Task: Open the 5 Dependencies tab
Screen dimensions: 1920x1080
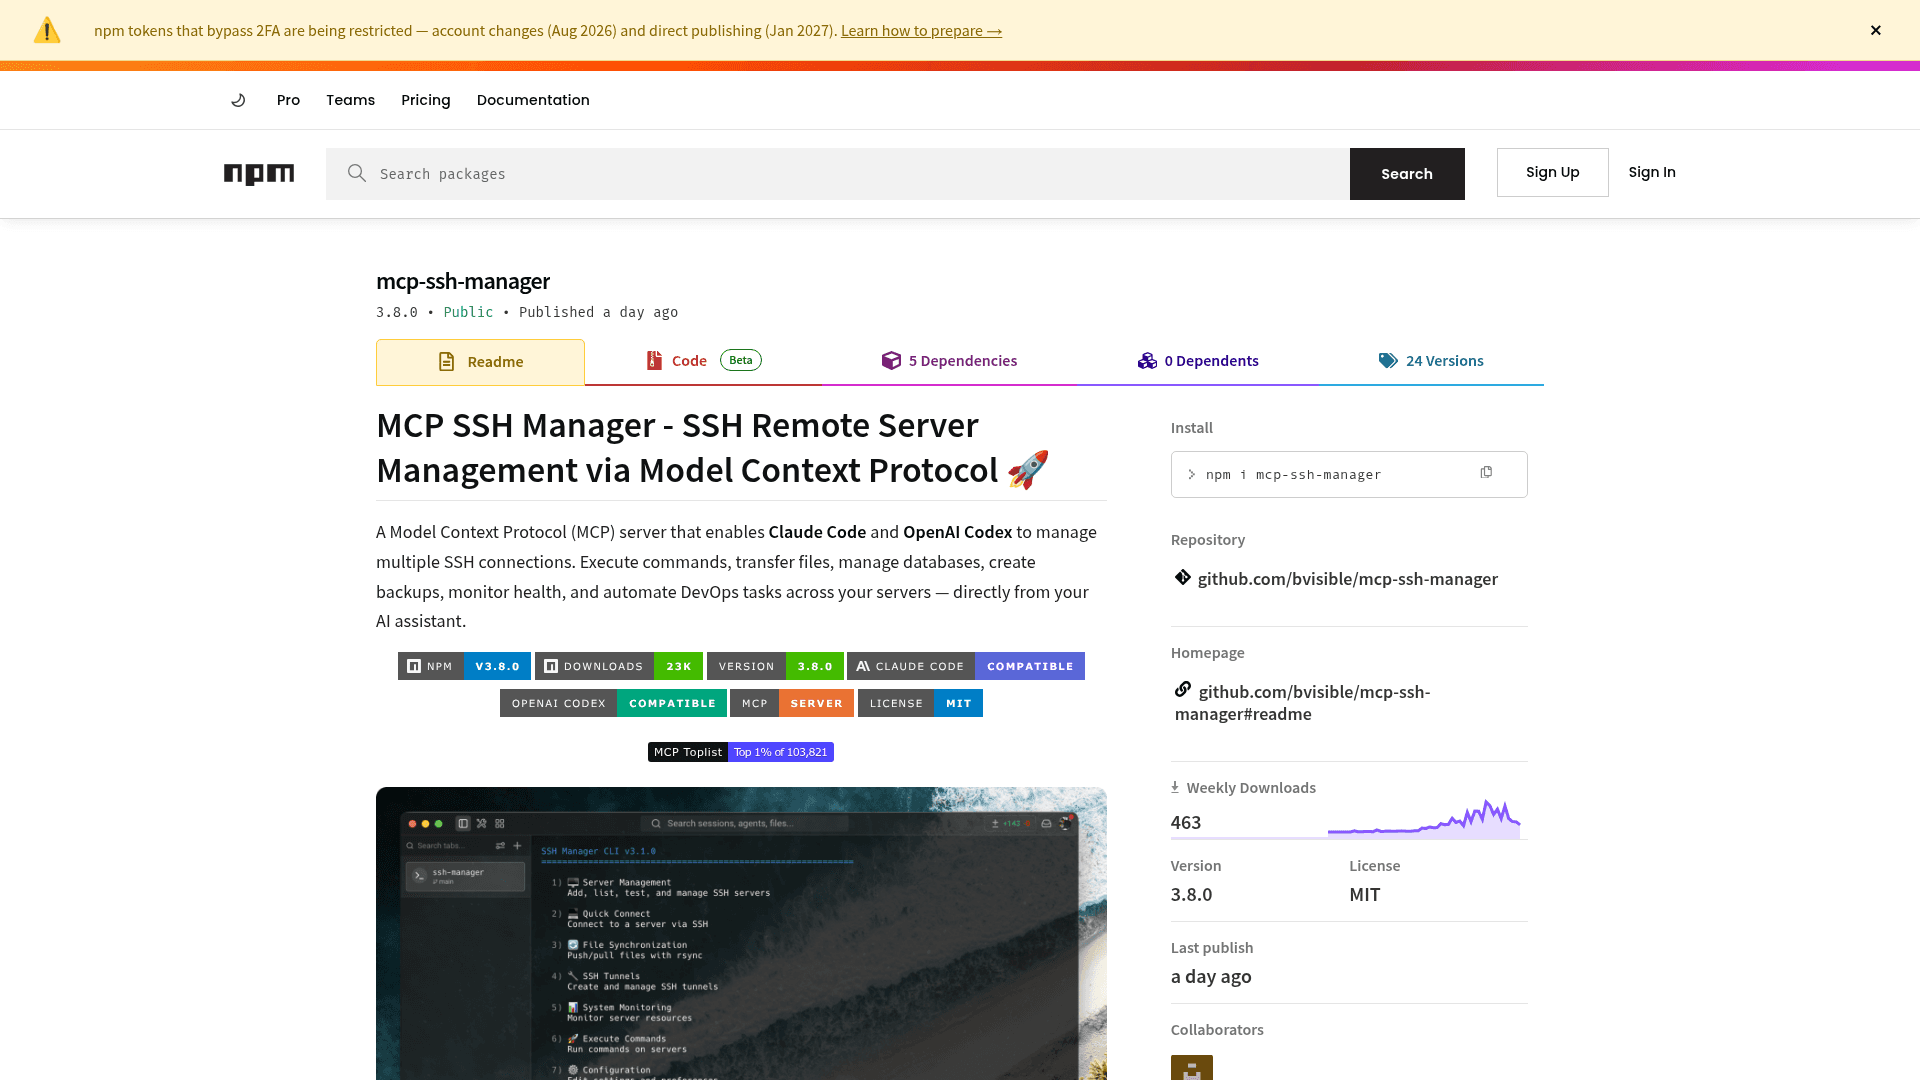Action: pyautogui.click(x=949, y=361)
